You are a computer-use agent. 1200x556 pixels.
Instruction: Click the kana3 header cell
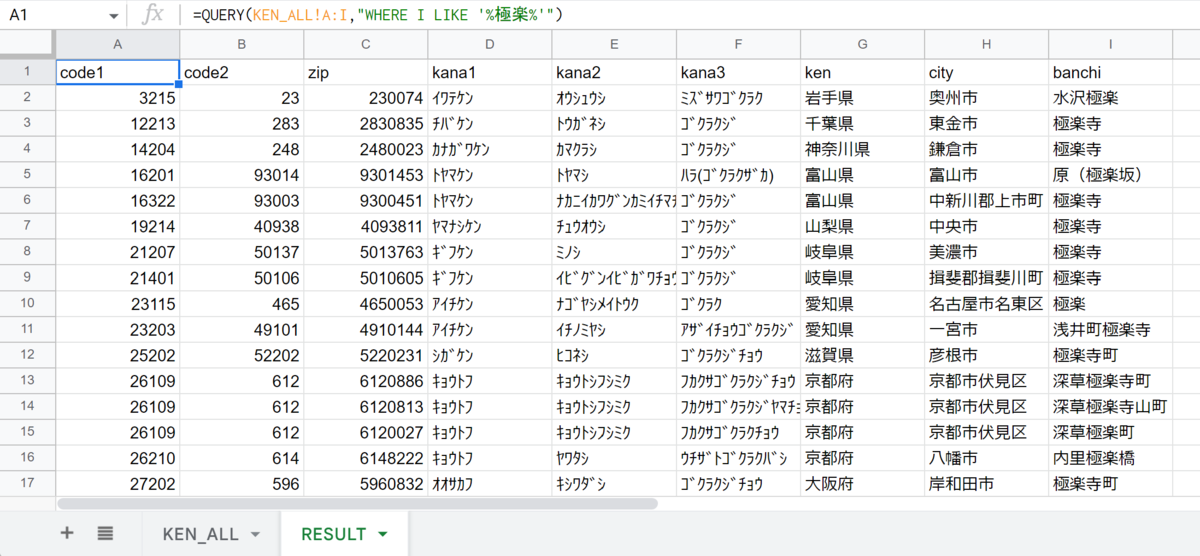[738, 72]
